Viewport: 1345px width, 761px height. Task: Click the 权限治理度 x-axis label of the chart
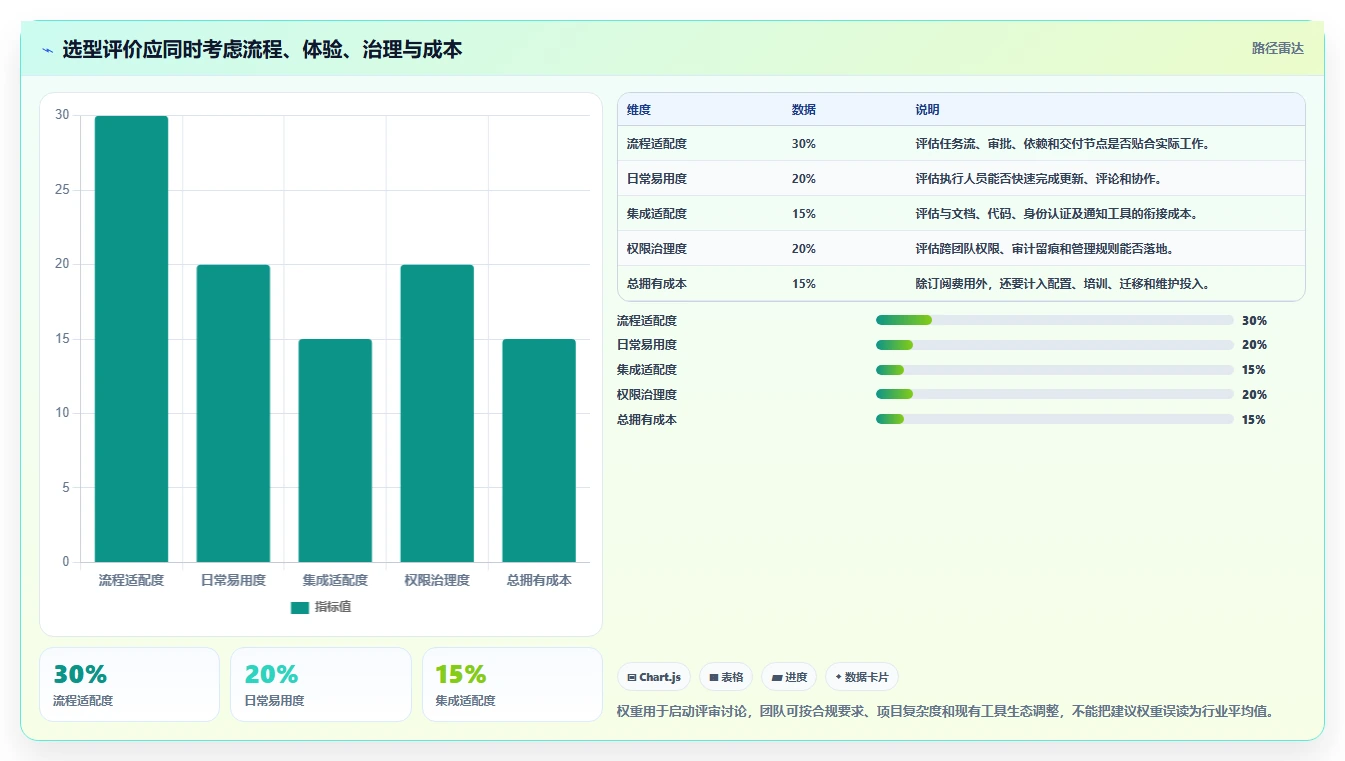click(x=437, y=580)
